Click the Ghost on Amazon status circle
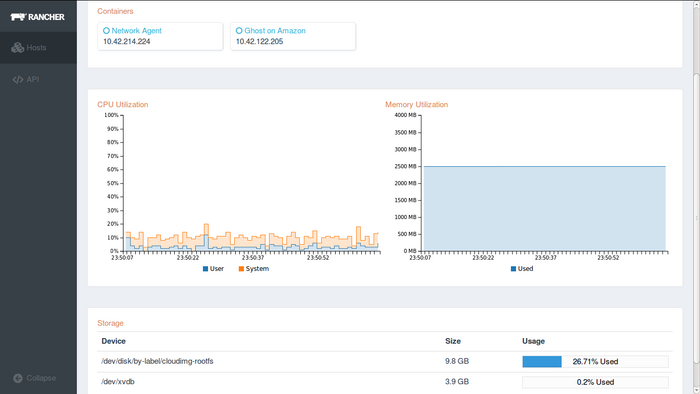 239,31
